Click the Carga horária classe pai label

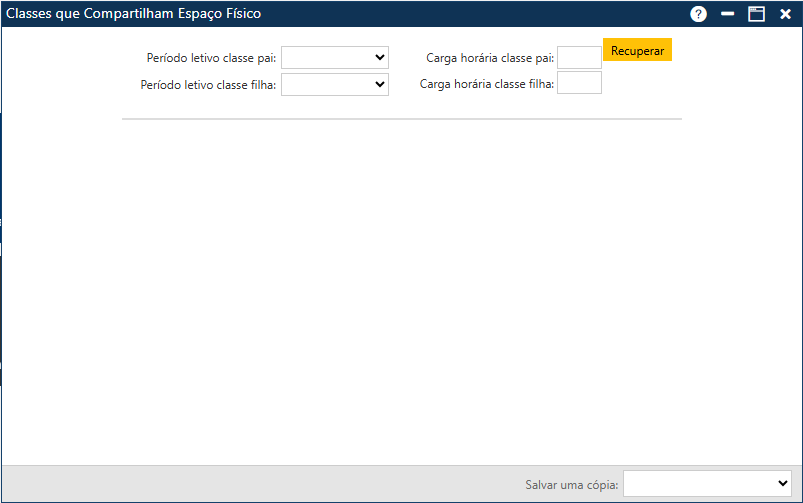click(x=489, y=59)
